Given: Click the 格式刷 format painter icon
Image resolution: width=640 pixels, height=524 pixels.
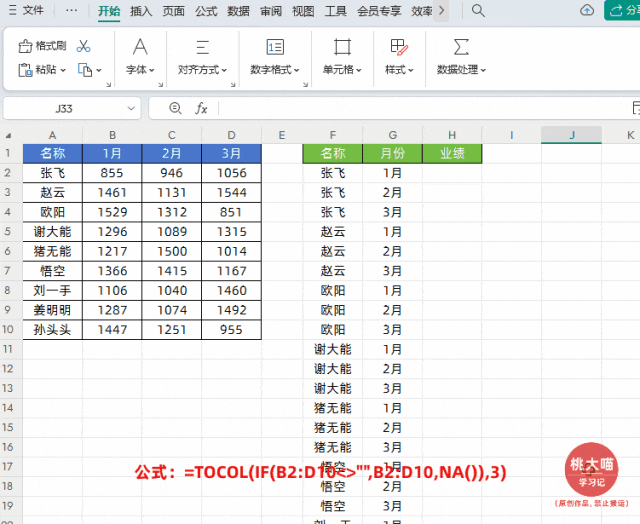Looking at the screenshot, I should tap(24, 46).
